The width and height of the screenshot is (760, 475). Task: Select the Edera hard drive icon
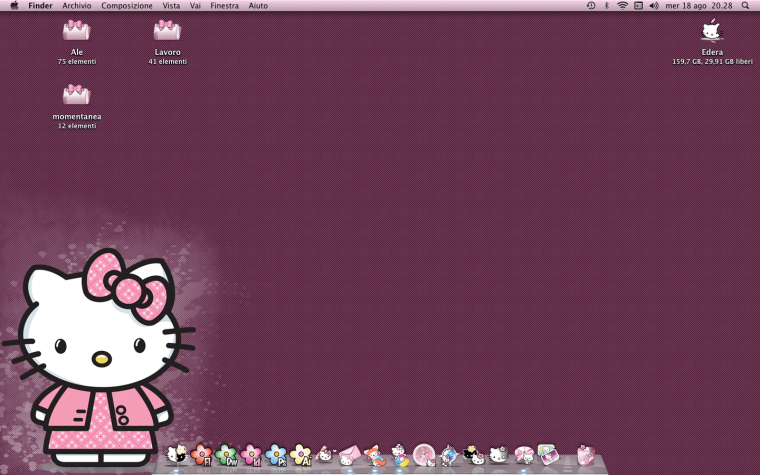coord(711,31)
